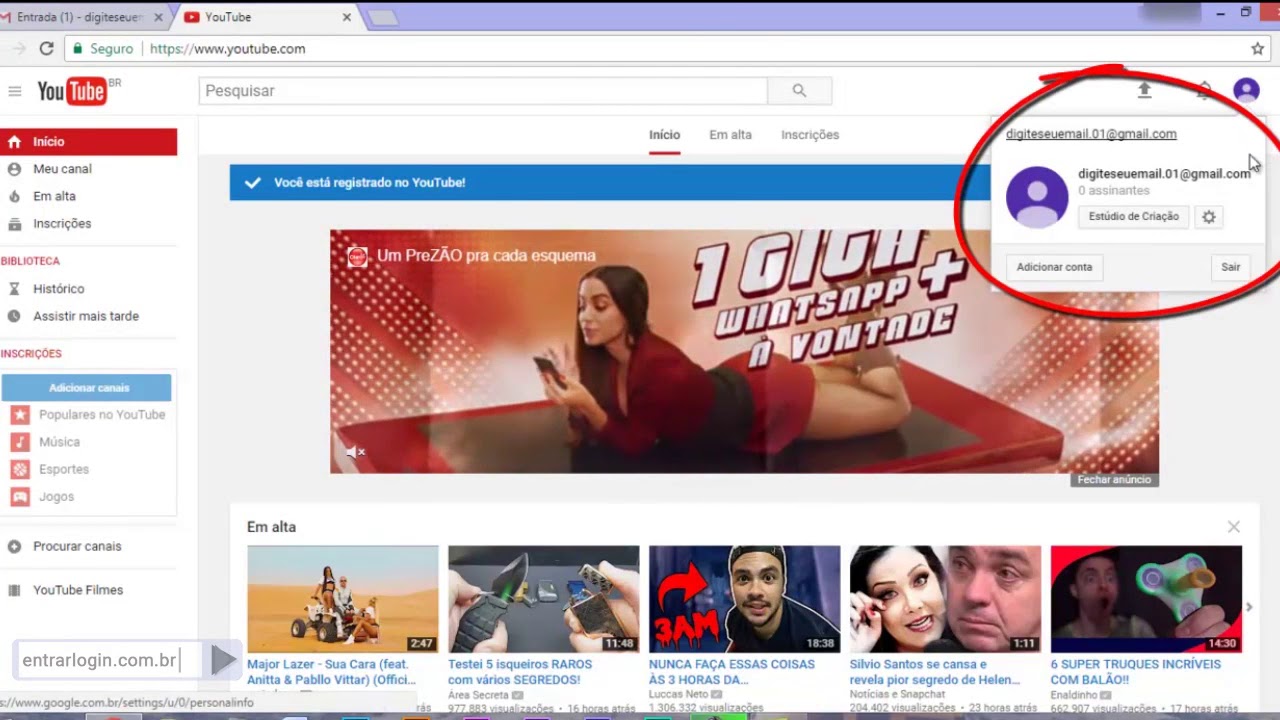Close the Em alta shelf
The height and width of the screenshot is (720, 1280).
(x=1234, y=527)
